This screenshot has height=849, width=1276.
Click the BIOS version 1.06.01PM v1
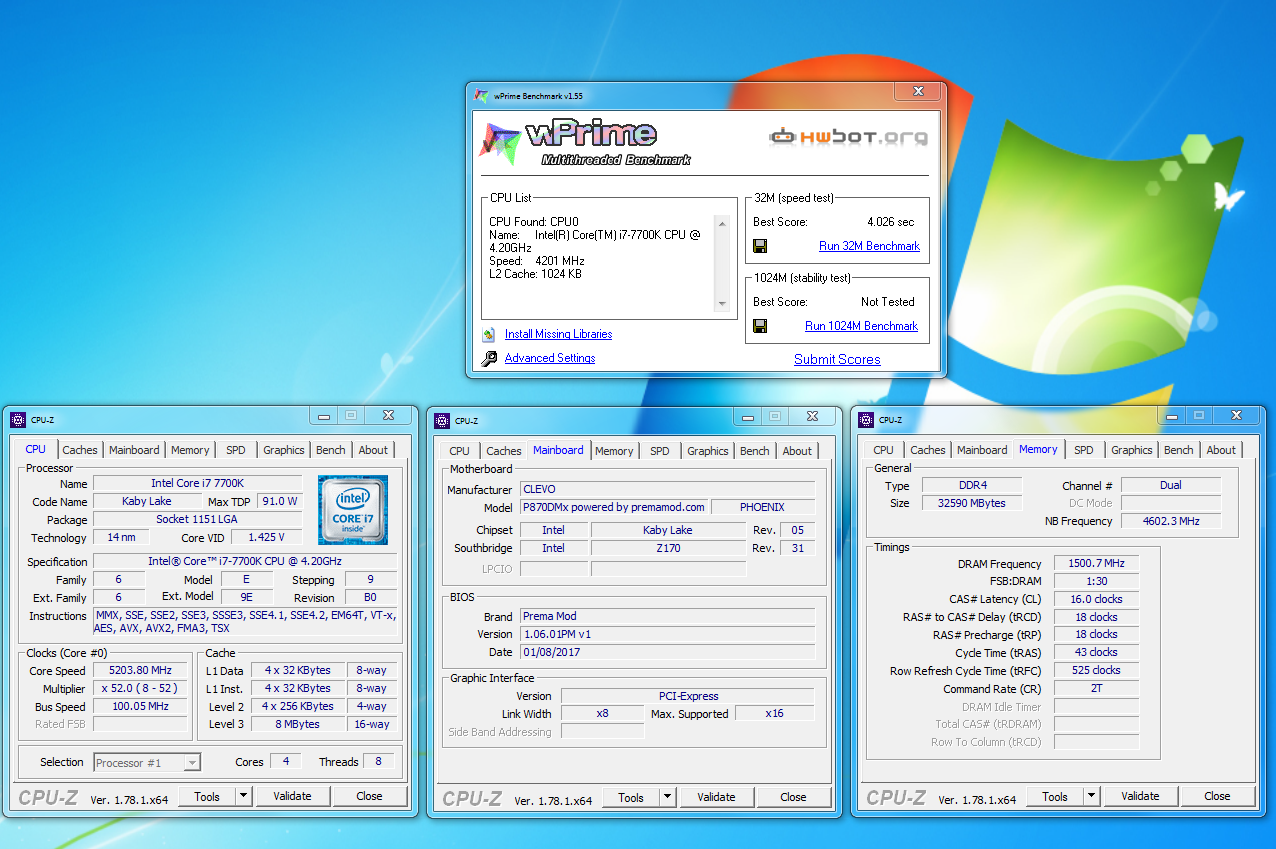(667, 634)
